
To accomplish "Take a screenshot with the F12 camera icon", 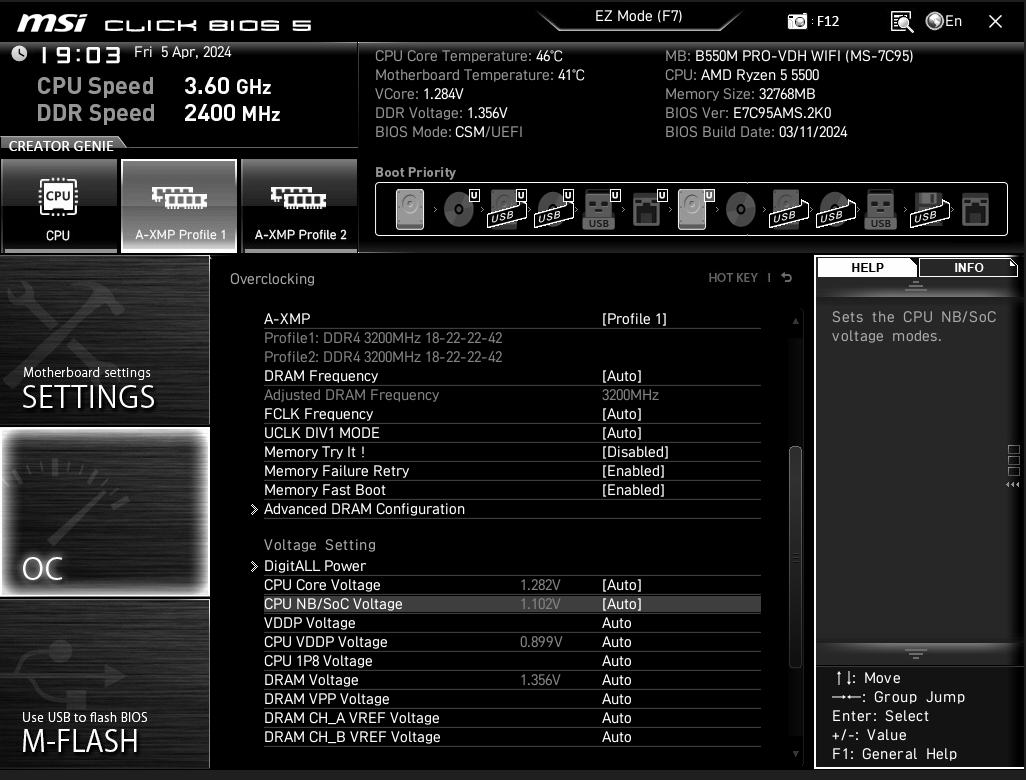I will pos(797,22).
